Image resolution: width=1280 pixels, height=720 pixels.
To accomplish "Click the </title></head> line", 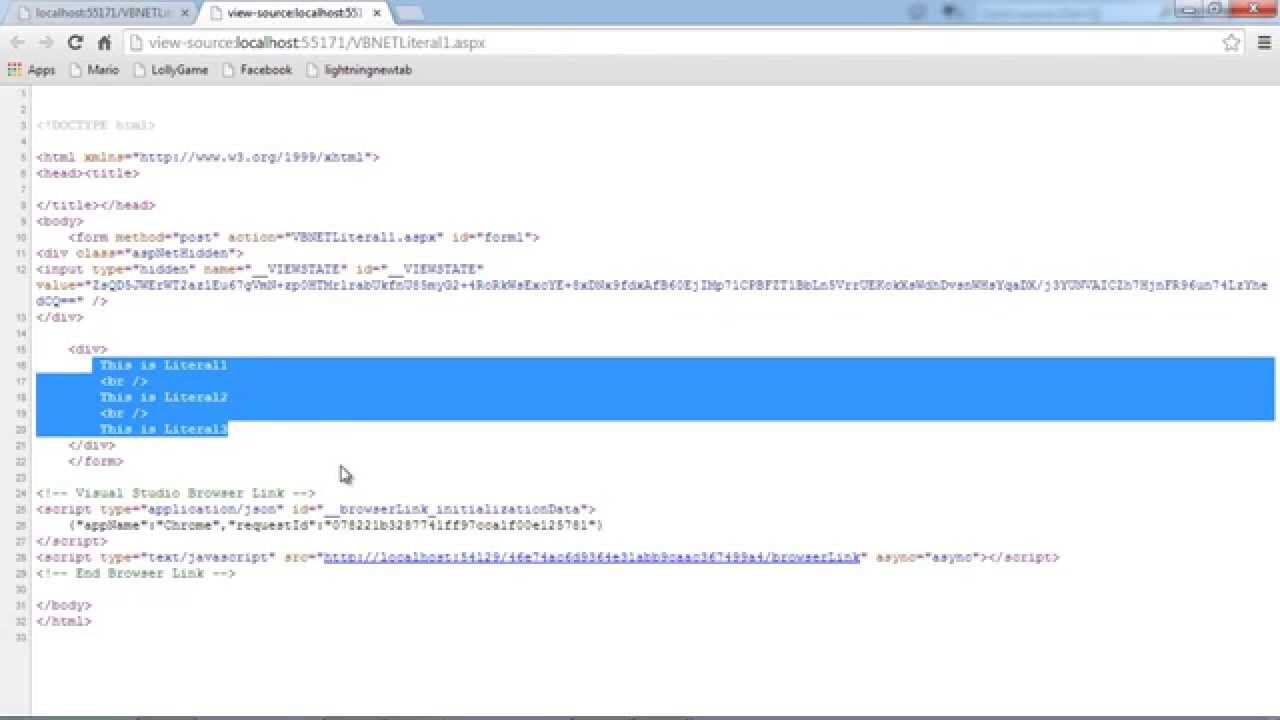I will click(x=96, y=205).
